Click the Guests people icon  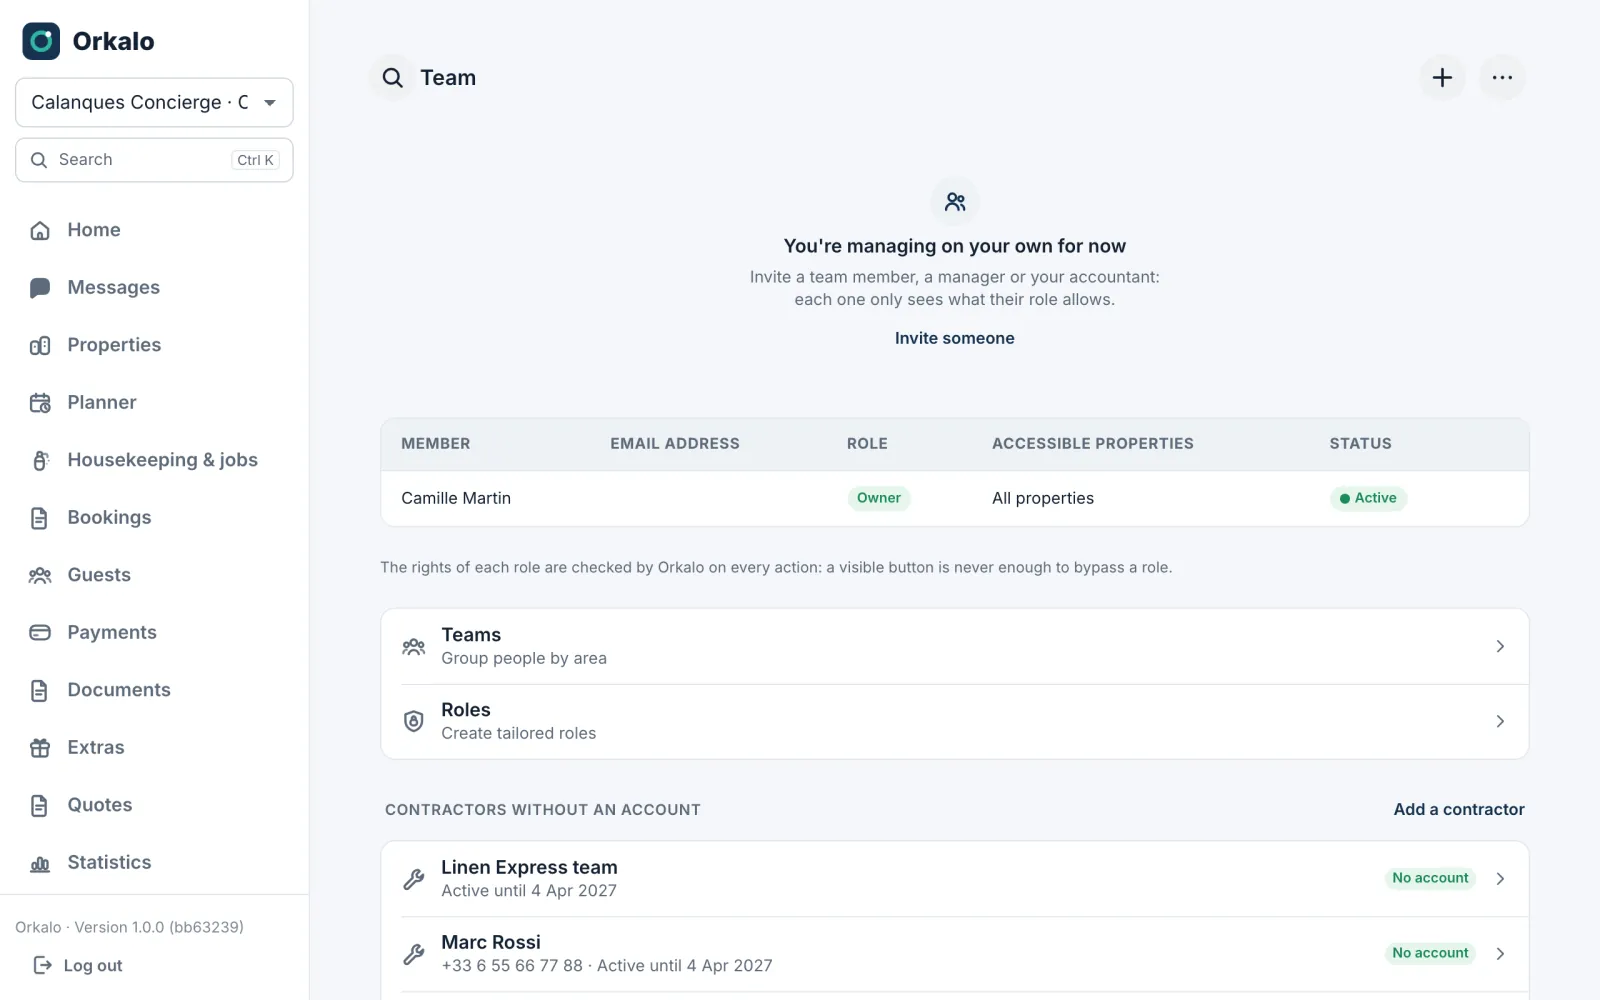40,576
